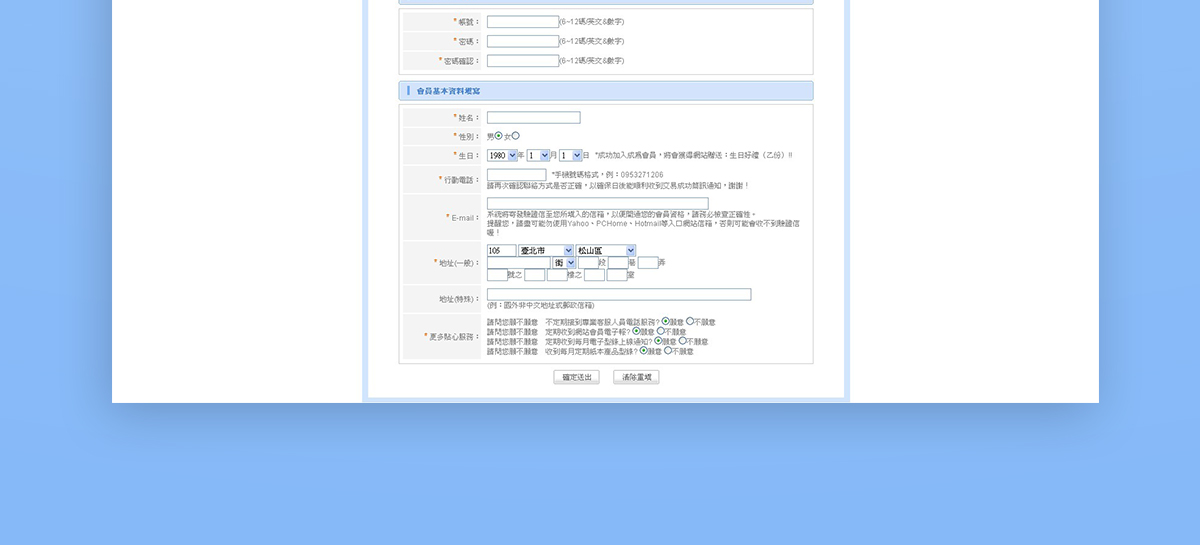Click the 段 section number field
This screenshot has height=545, width=1200.
point(588,263)
